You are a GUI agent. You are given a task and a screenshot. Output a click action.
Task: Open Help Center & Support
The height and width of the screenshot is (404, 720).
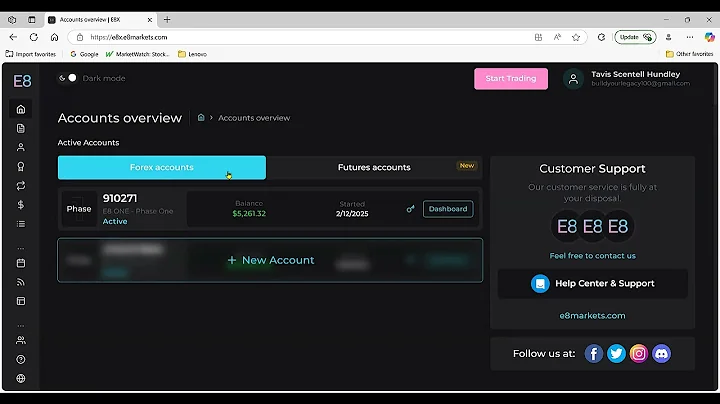click(592, 284)
